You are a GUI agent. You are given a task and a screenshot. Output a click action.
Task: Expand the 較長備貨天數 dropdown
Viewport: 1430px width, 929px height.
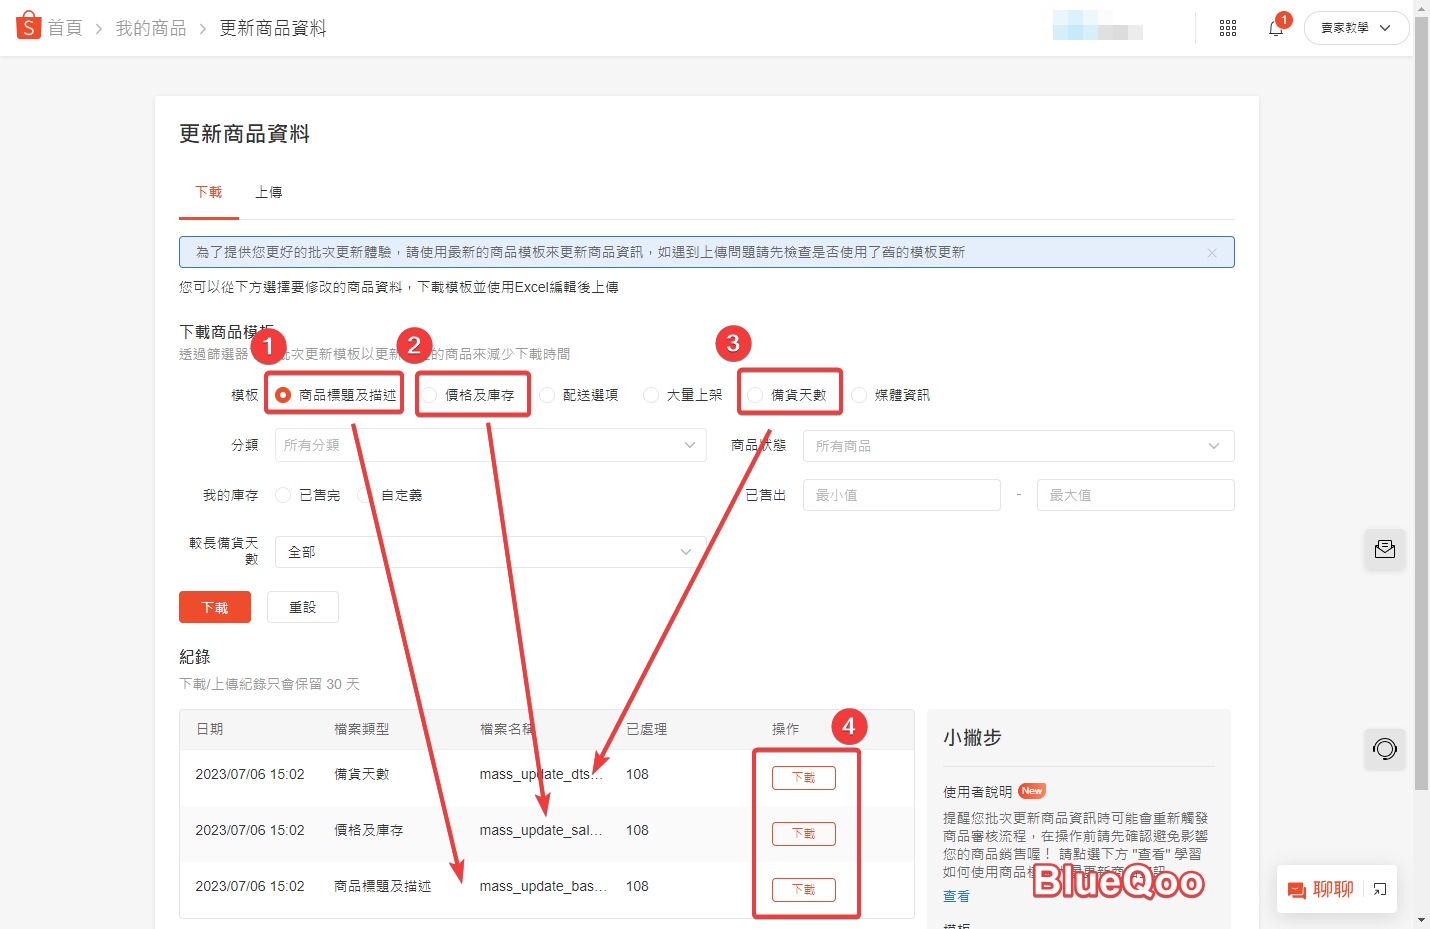(x=490, y=552)
